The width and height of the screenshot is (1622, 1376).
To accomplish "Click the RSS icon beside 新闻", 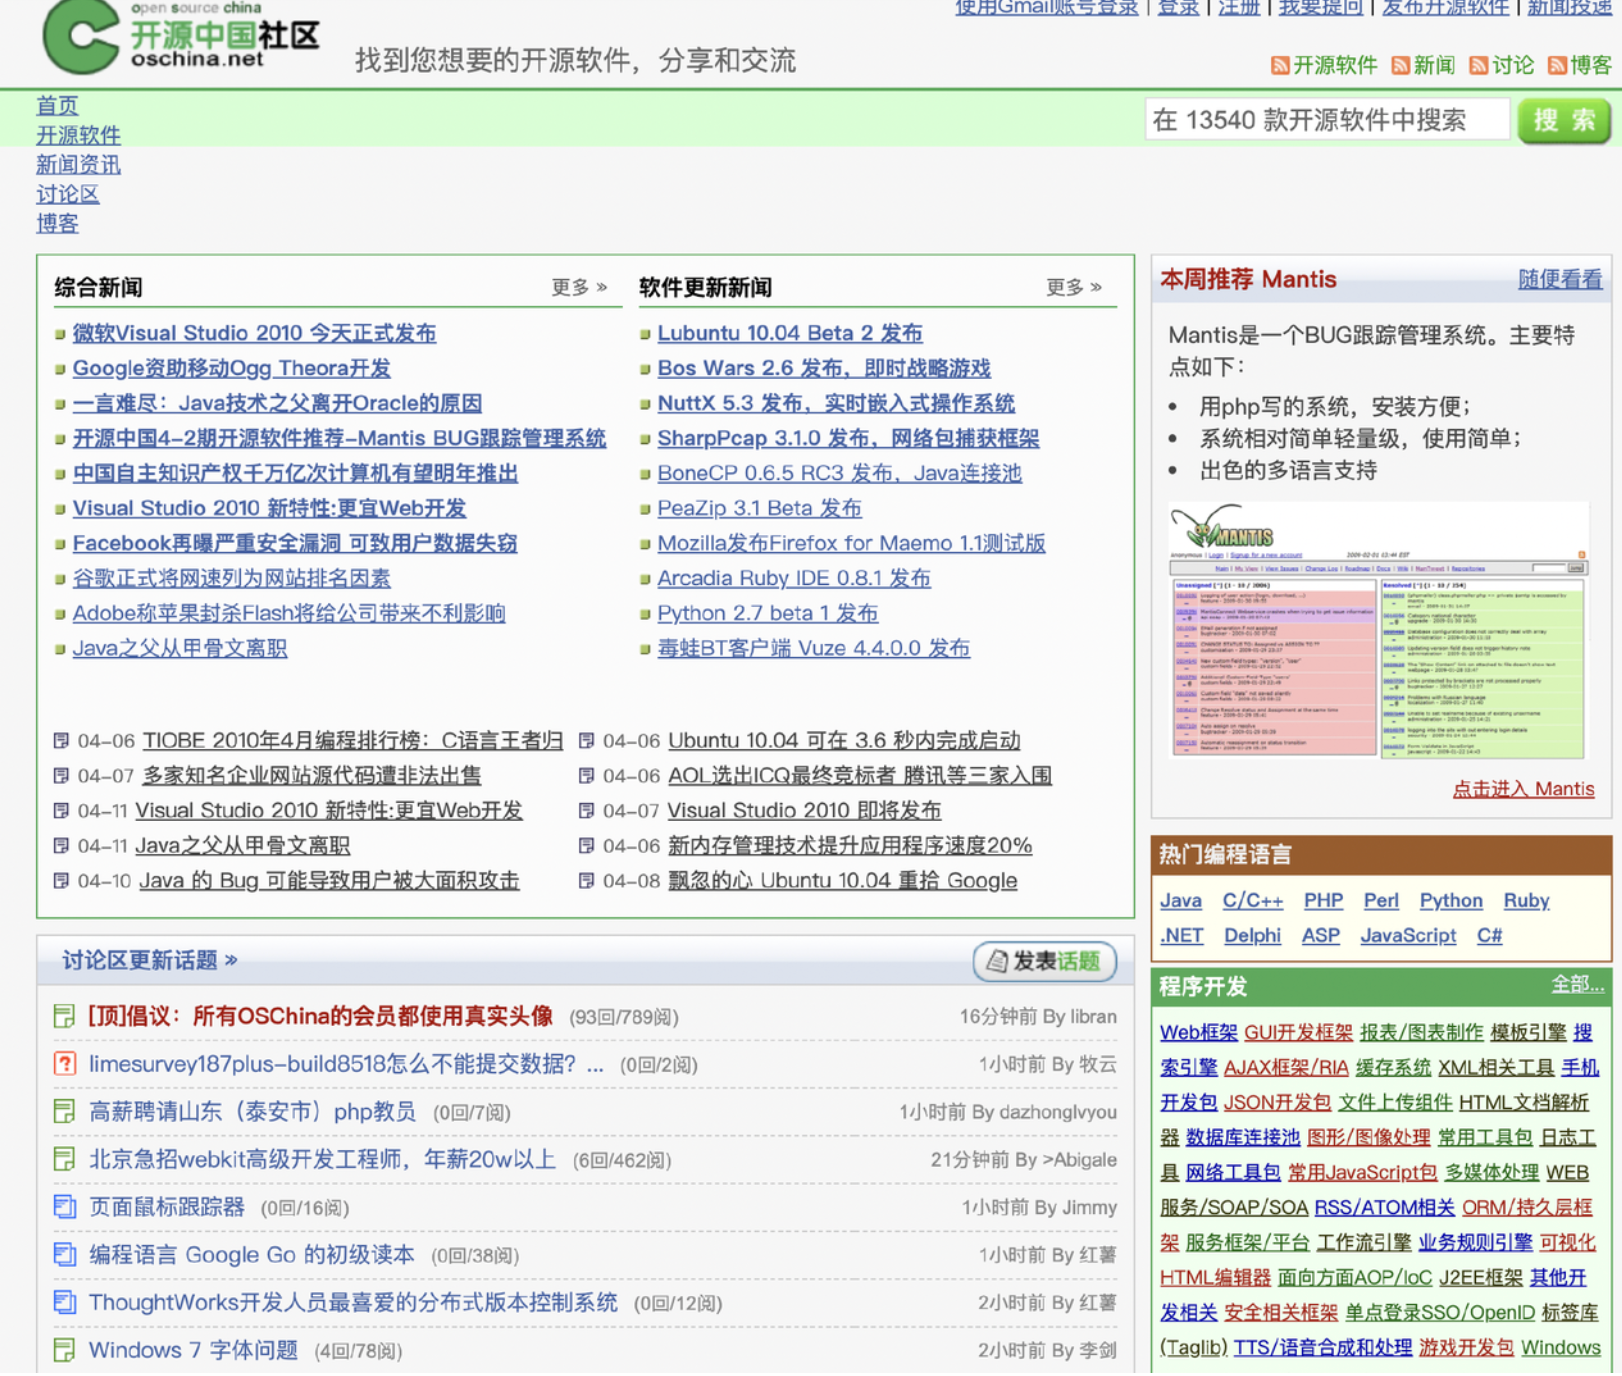I will [x=1400, y=66].
